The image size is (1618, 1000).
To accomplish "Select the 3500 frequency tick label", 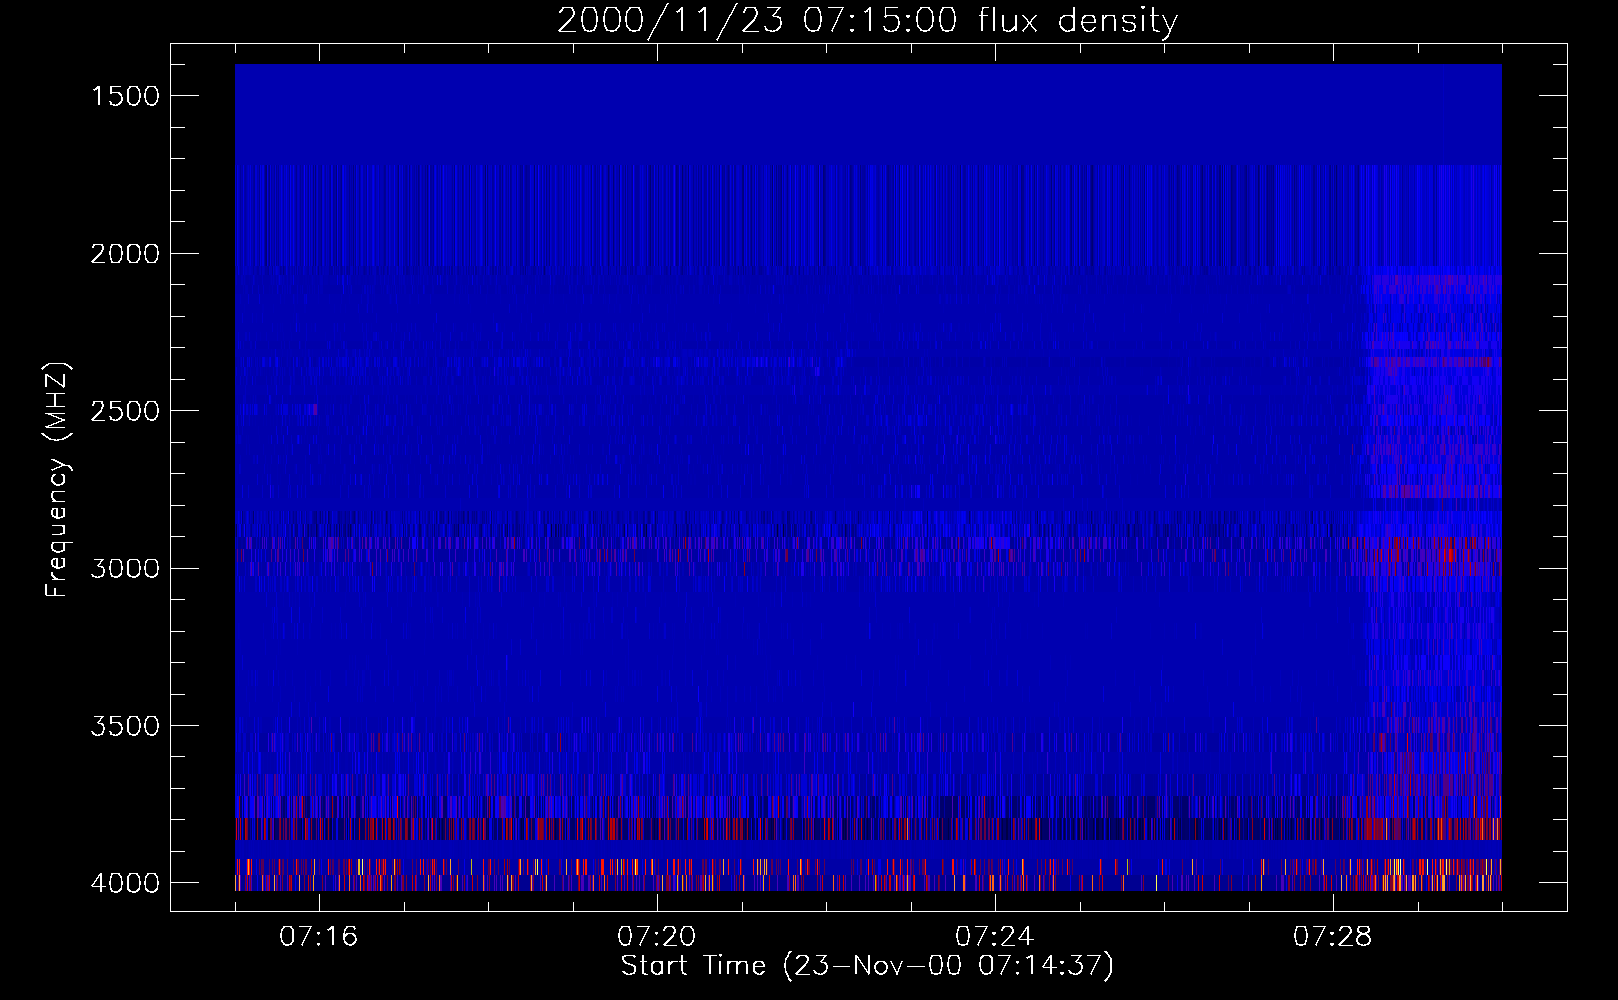I will 125,726.
